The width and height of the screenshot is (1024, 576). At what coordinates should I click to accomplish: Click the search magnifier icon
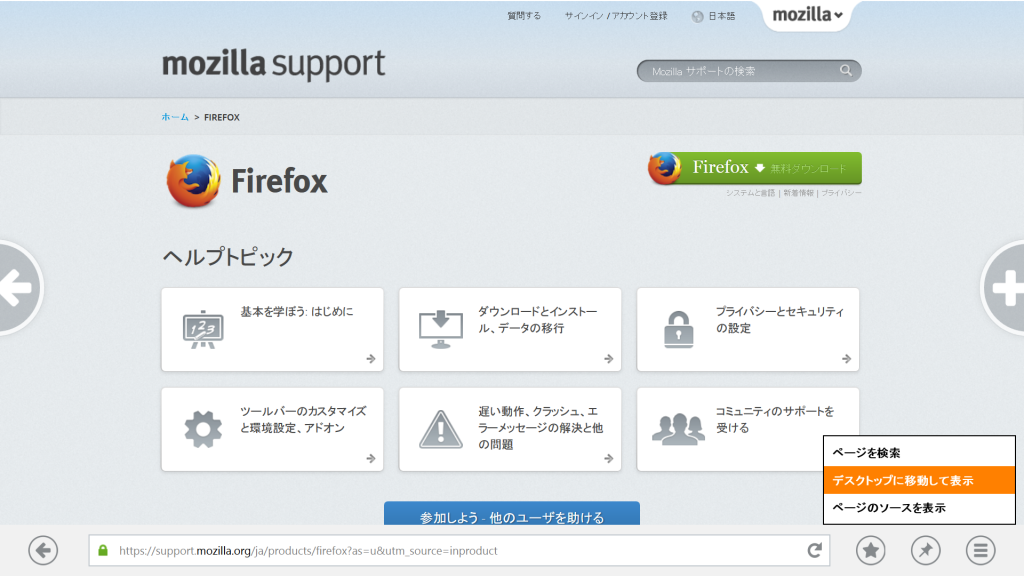tap(846, 71)
